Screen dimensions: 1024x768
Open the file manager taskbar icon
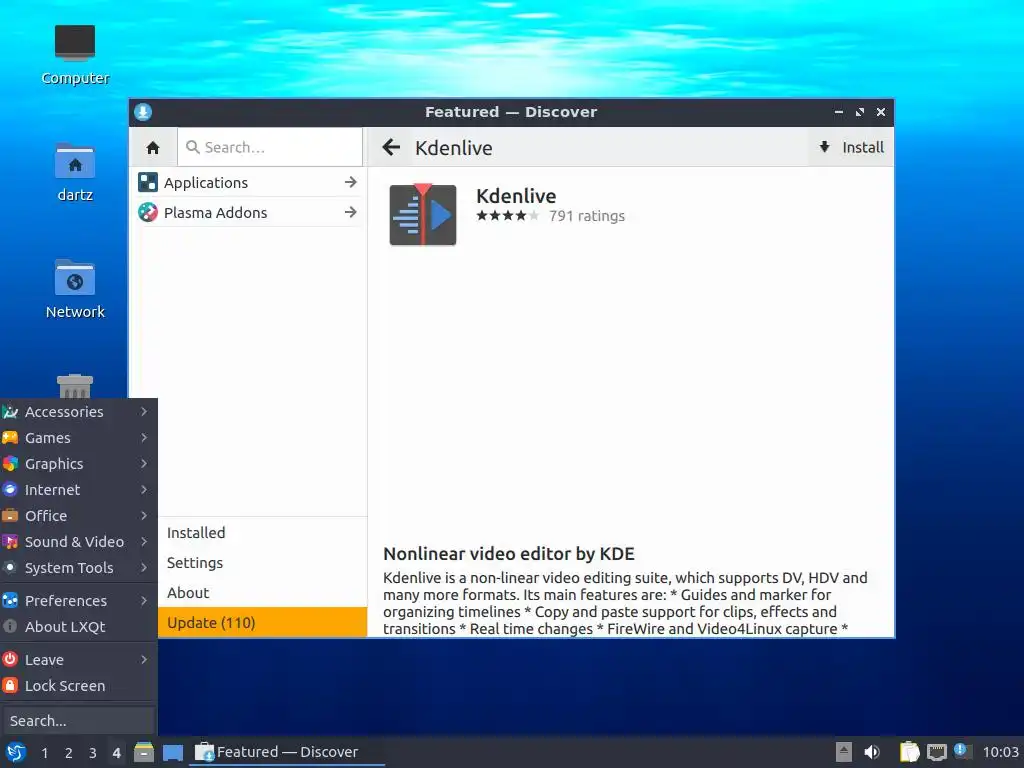tap(144, 752)
